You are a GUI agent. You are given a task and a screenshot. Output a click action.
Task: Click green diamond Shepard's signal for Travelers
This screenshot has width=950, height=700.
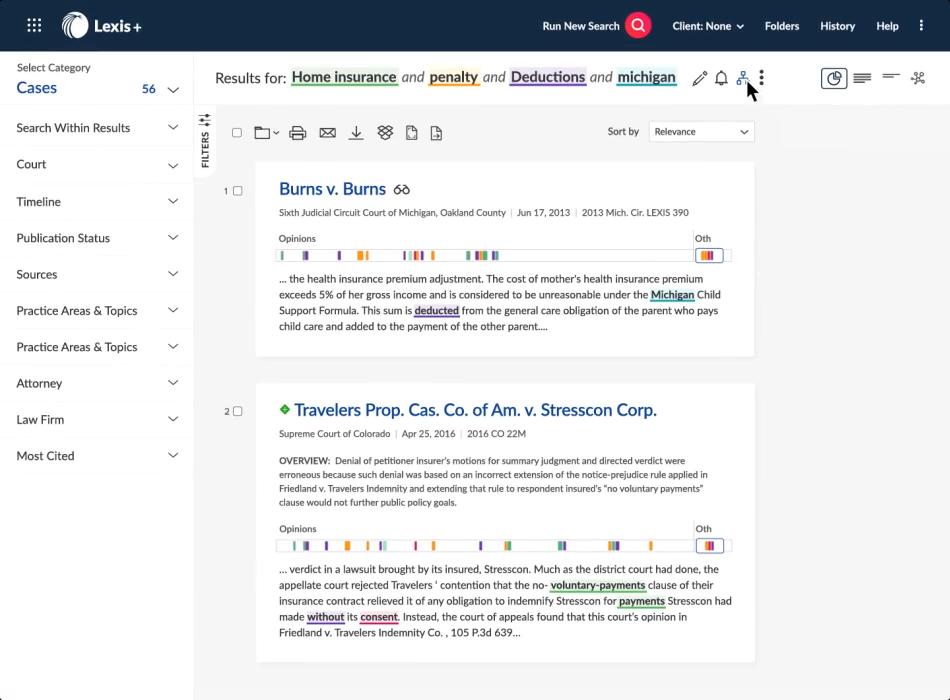click(x=285, y=409)
